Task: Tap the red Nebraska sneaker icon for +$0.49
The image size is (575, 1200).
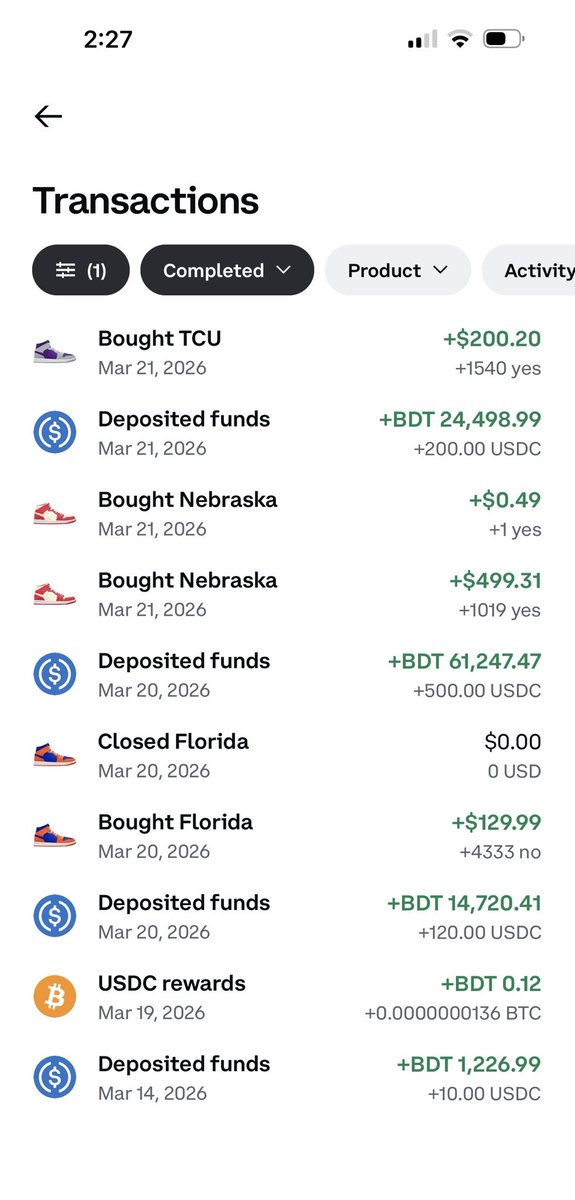Action: coord(54,513)
